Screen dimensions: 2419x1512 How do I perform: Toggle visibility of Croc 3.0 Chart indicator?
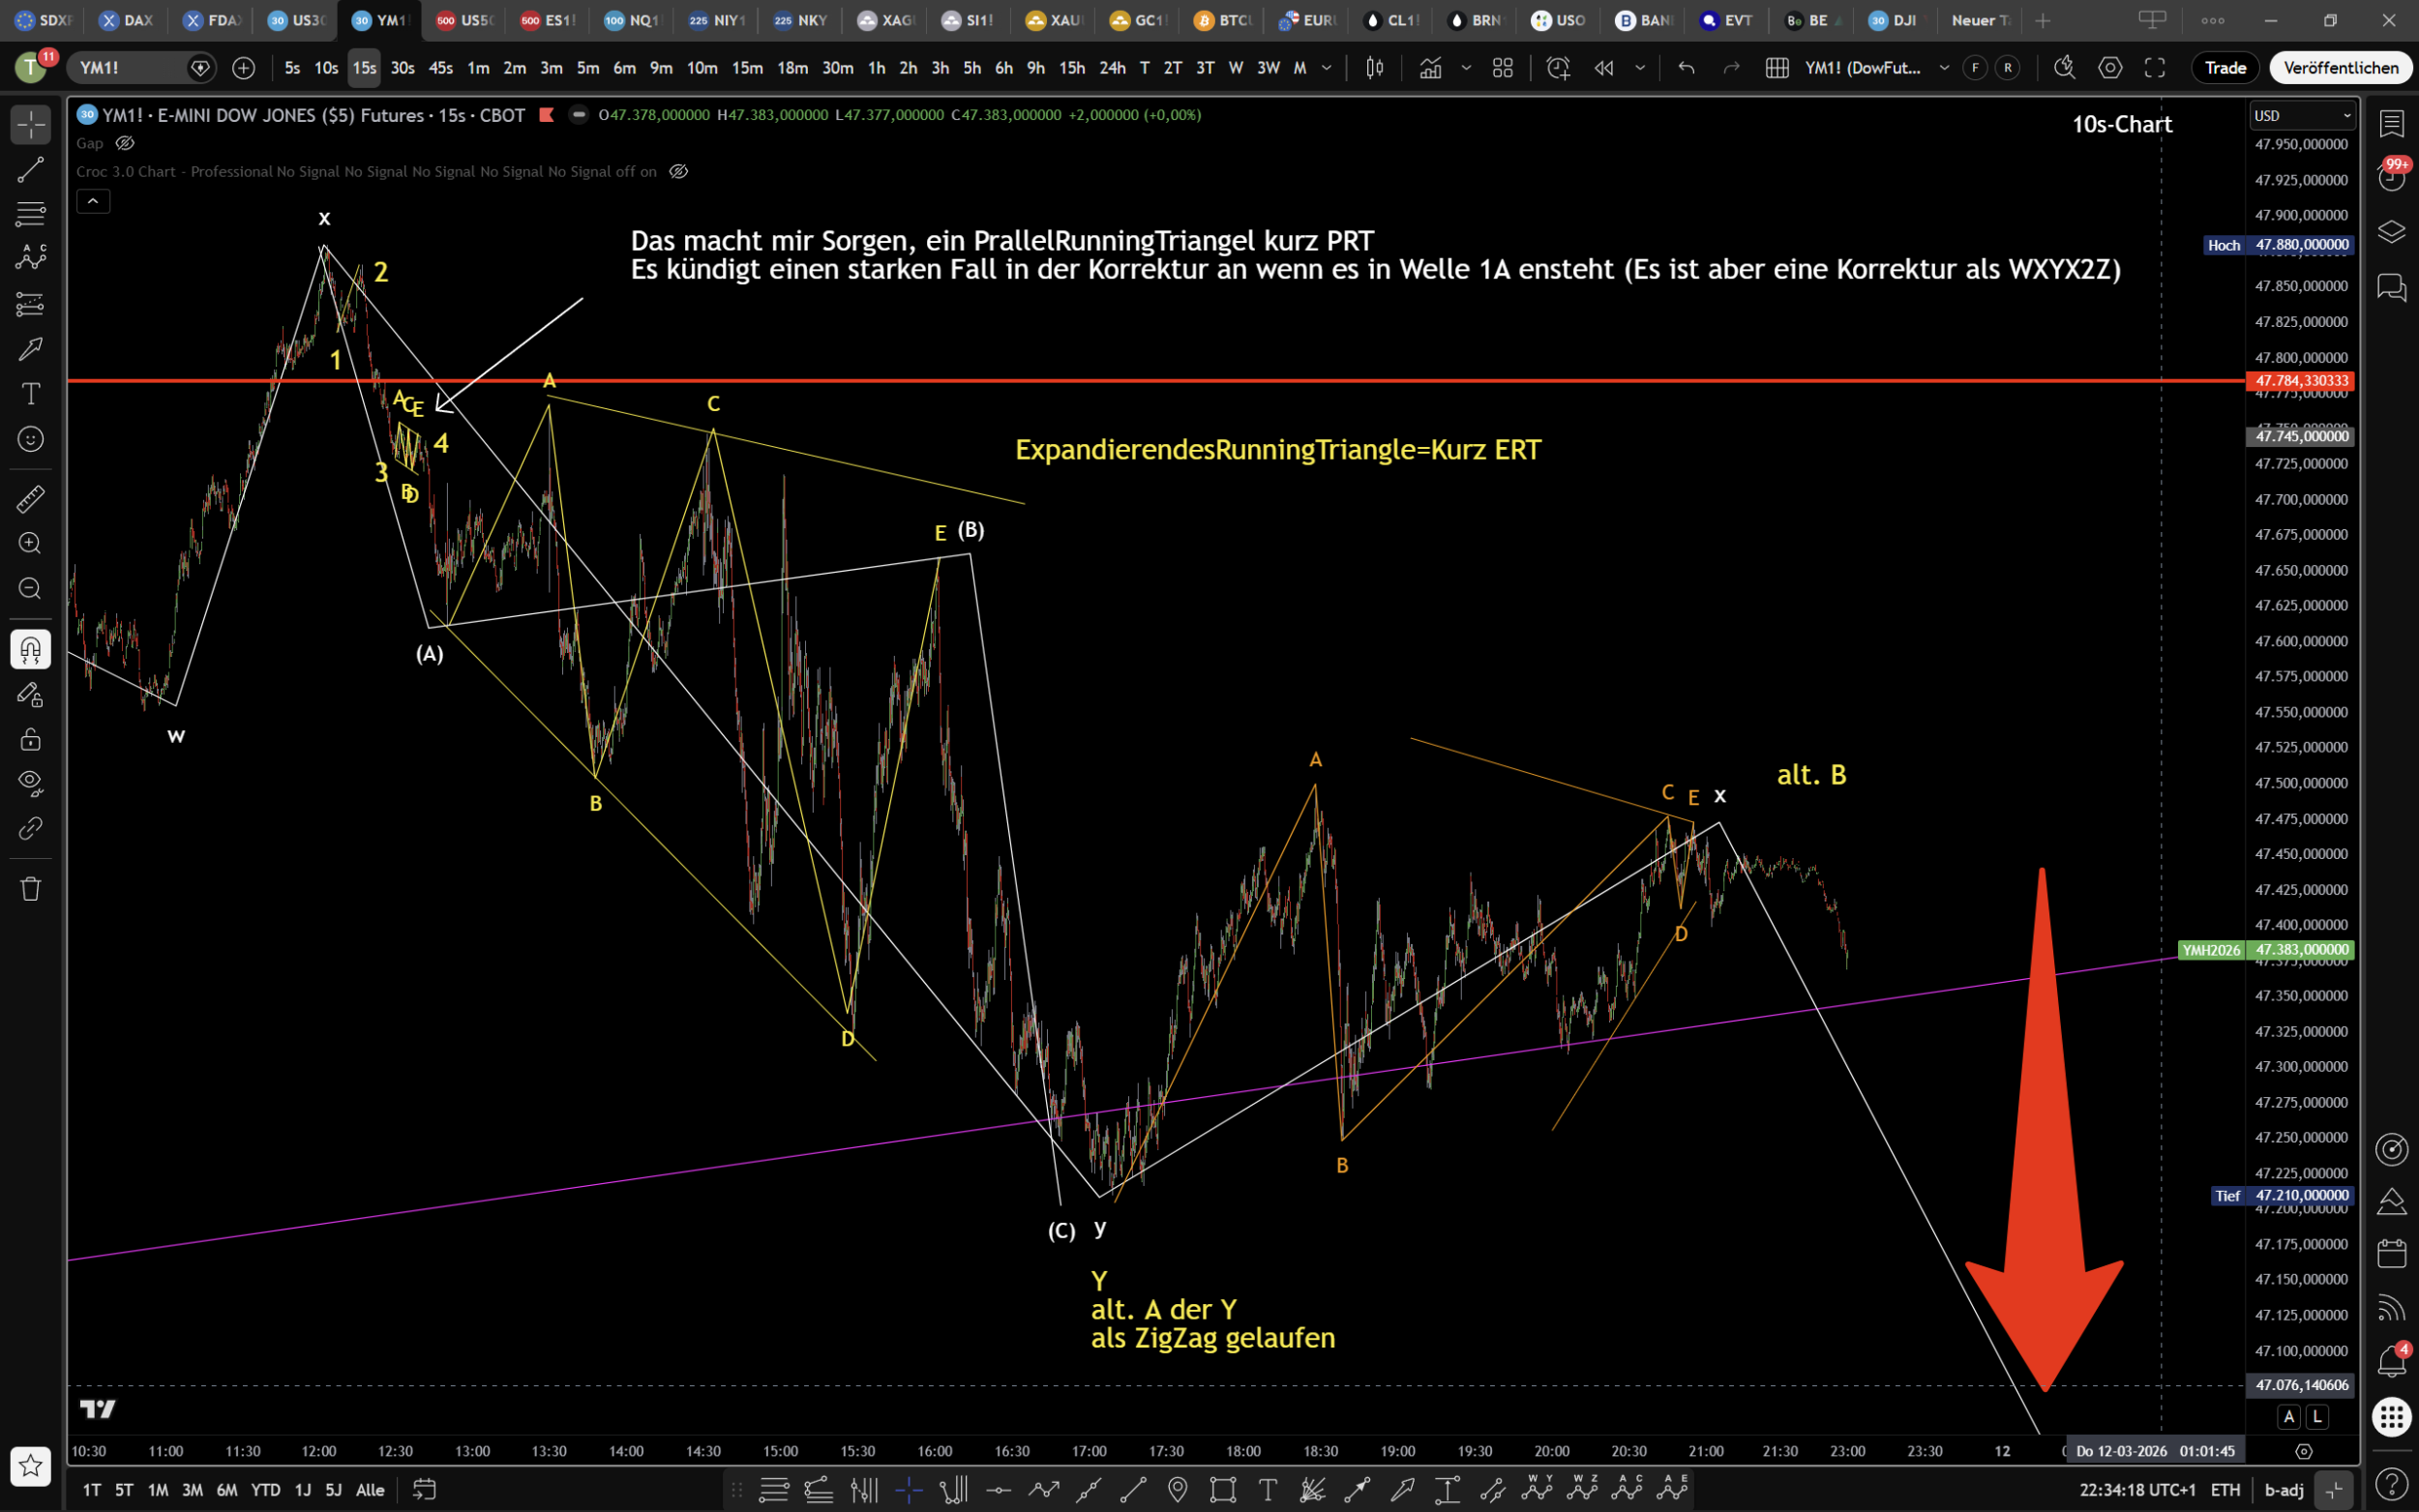[x=678, y=172]
